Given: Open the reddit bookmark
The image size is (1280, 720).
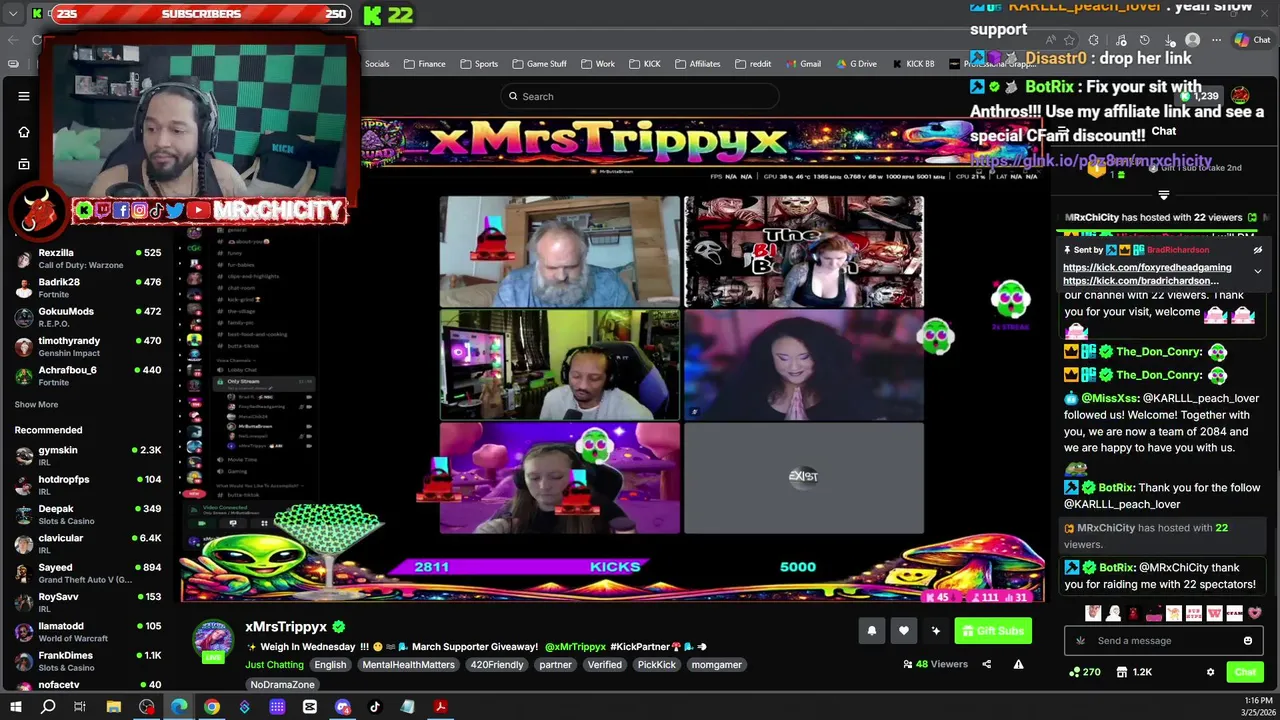Looking at the screenshot, I should pos(753,64).
